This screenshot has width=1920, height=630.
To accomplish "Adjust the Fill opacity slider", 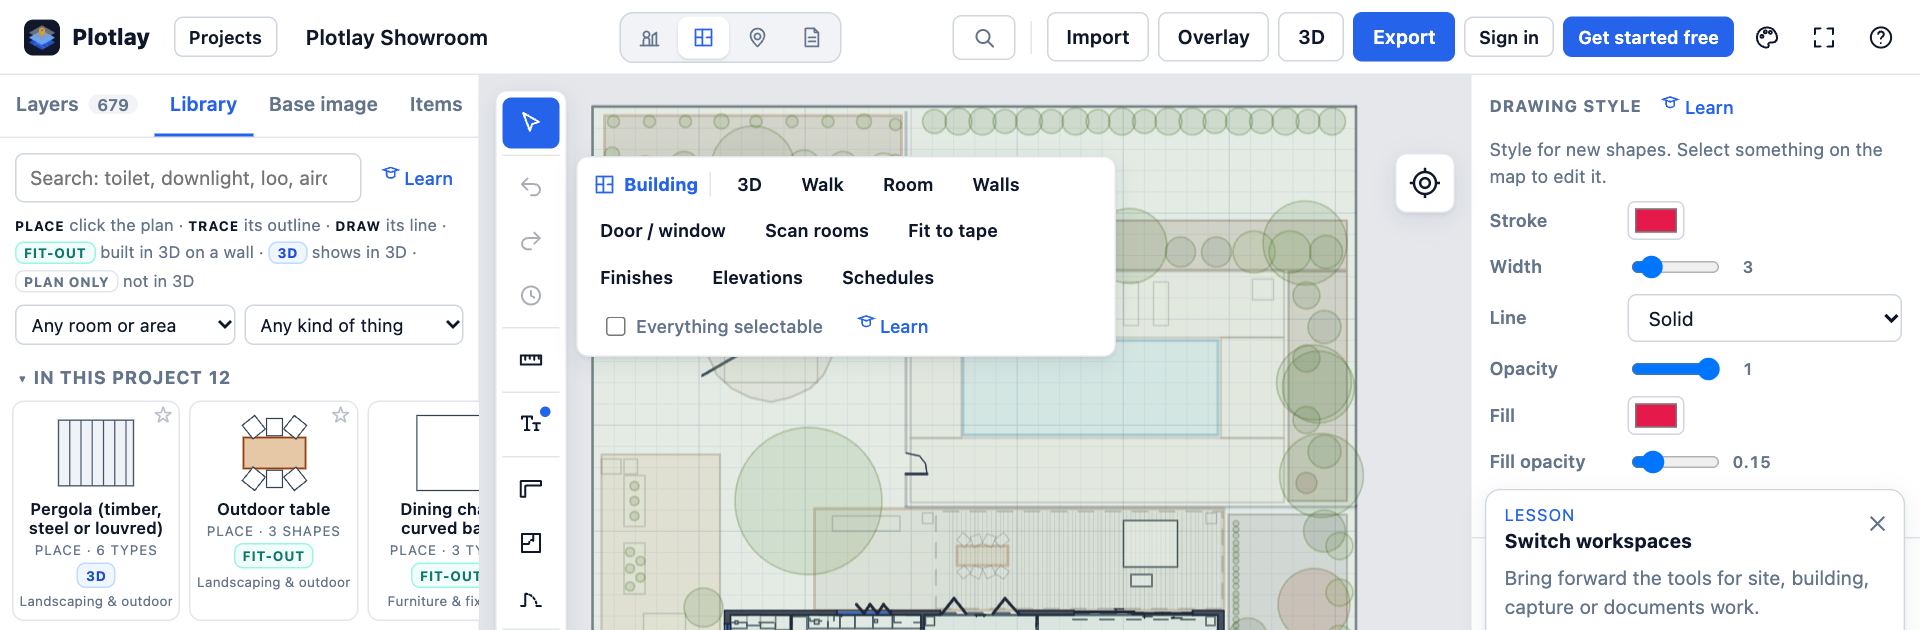I will pos(1675,462).
